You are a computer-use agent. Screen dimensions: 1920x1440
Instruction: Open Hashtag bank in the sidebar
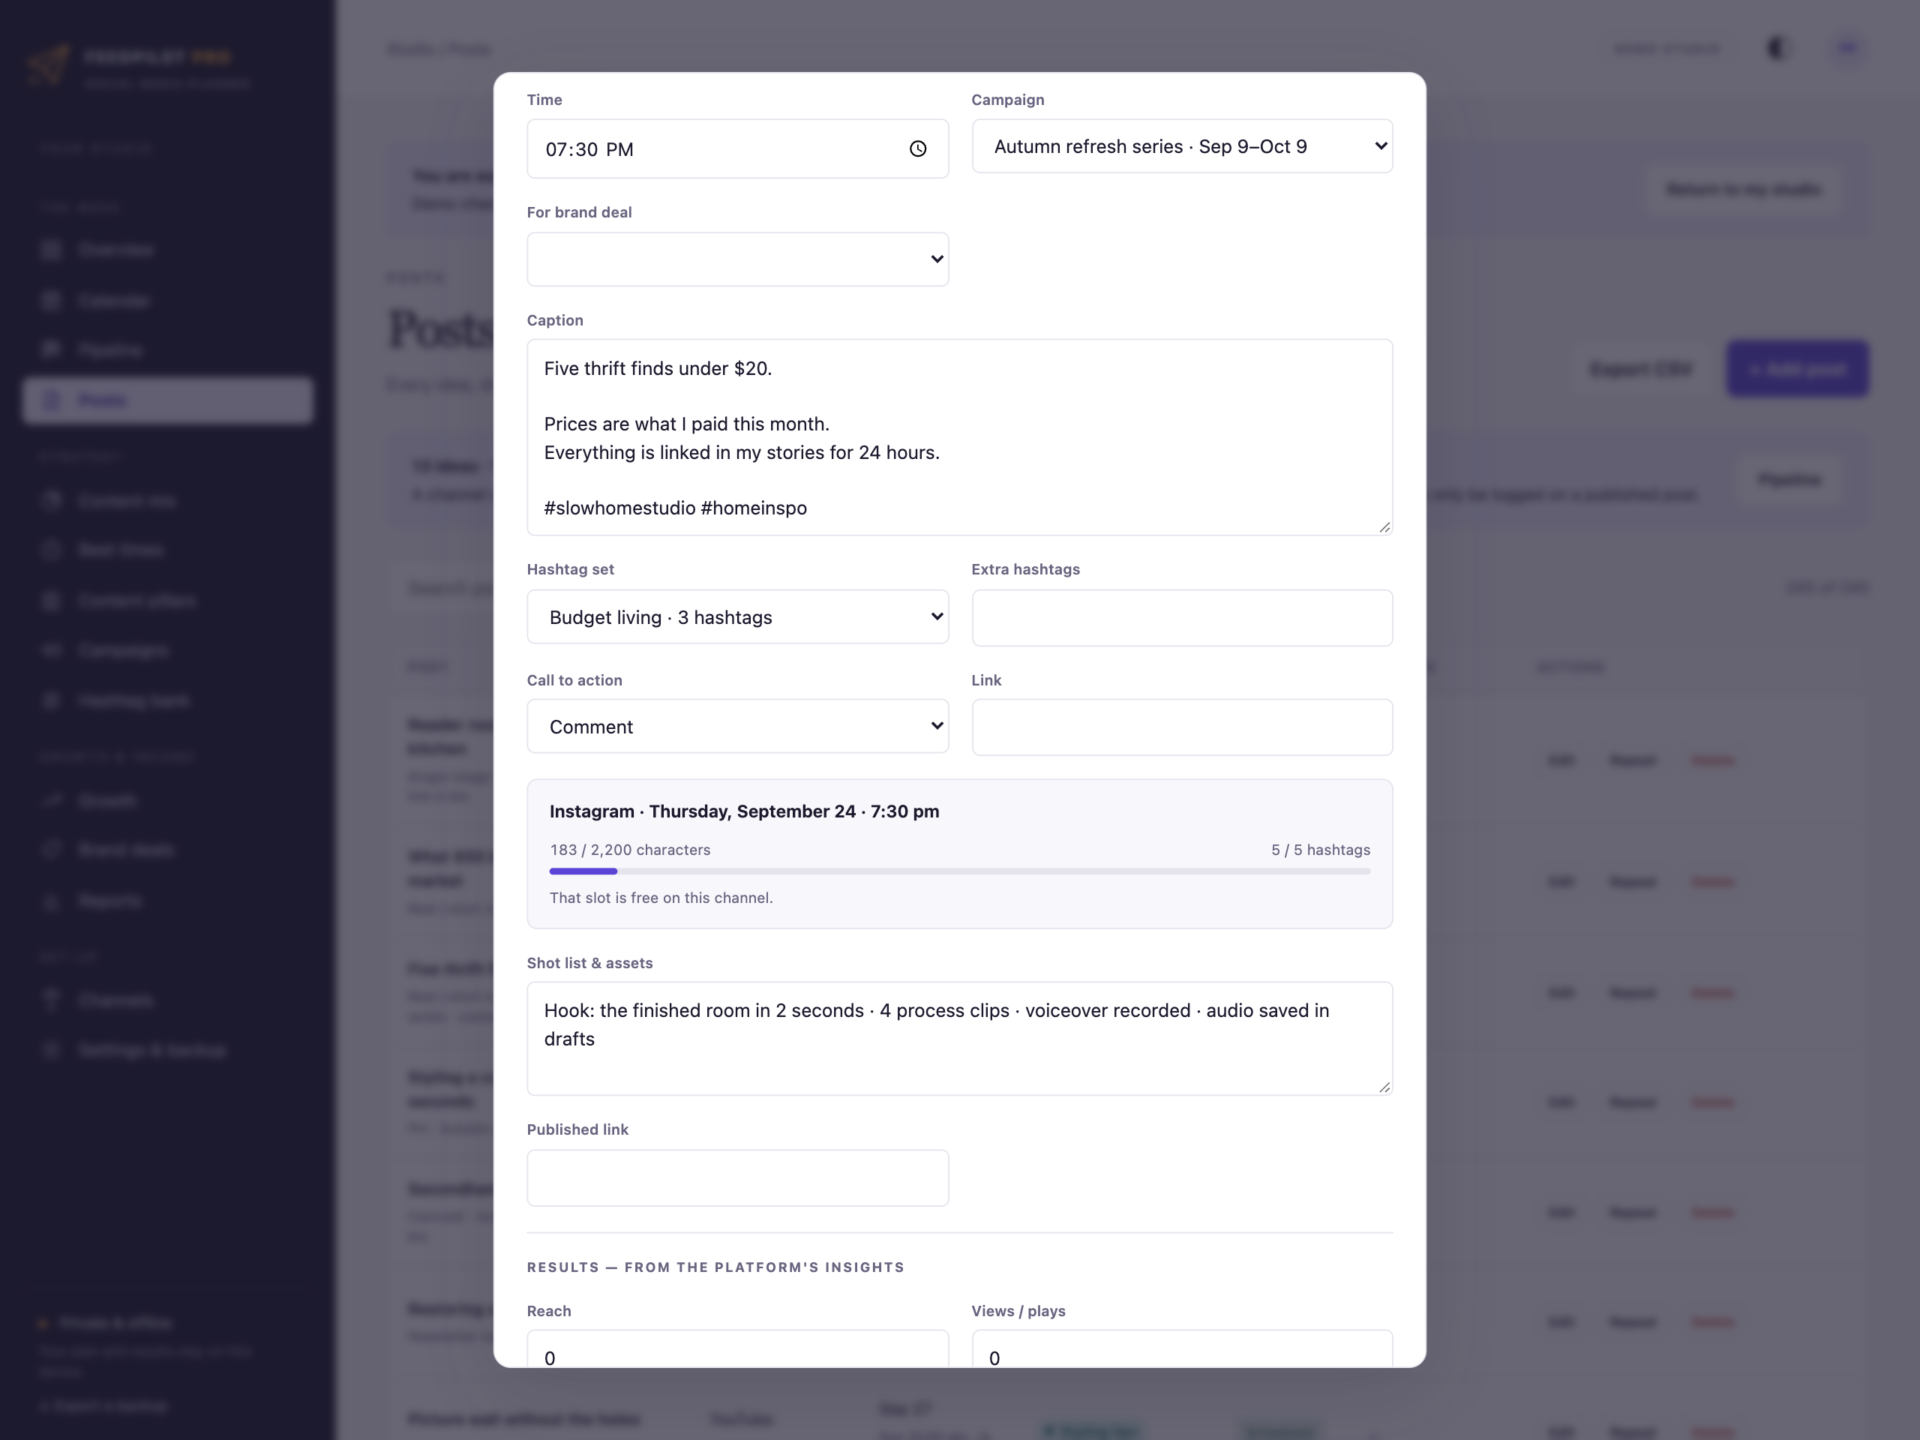168,700
